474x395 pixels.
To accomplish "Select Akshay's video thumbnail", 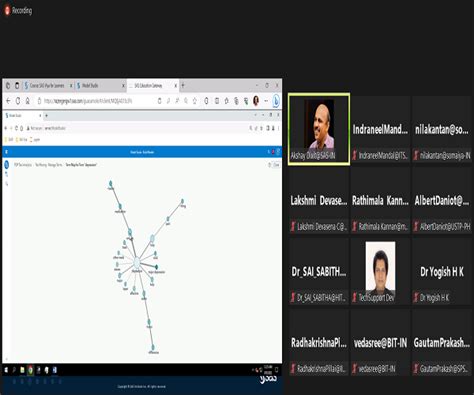I will (x=319, y=129).
